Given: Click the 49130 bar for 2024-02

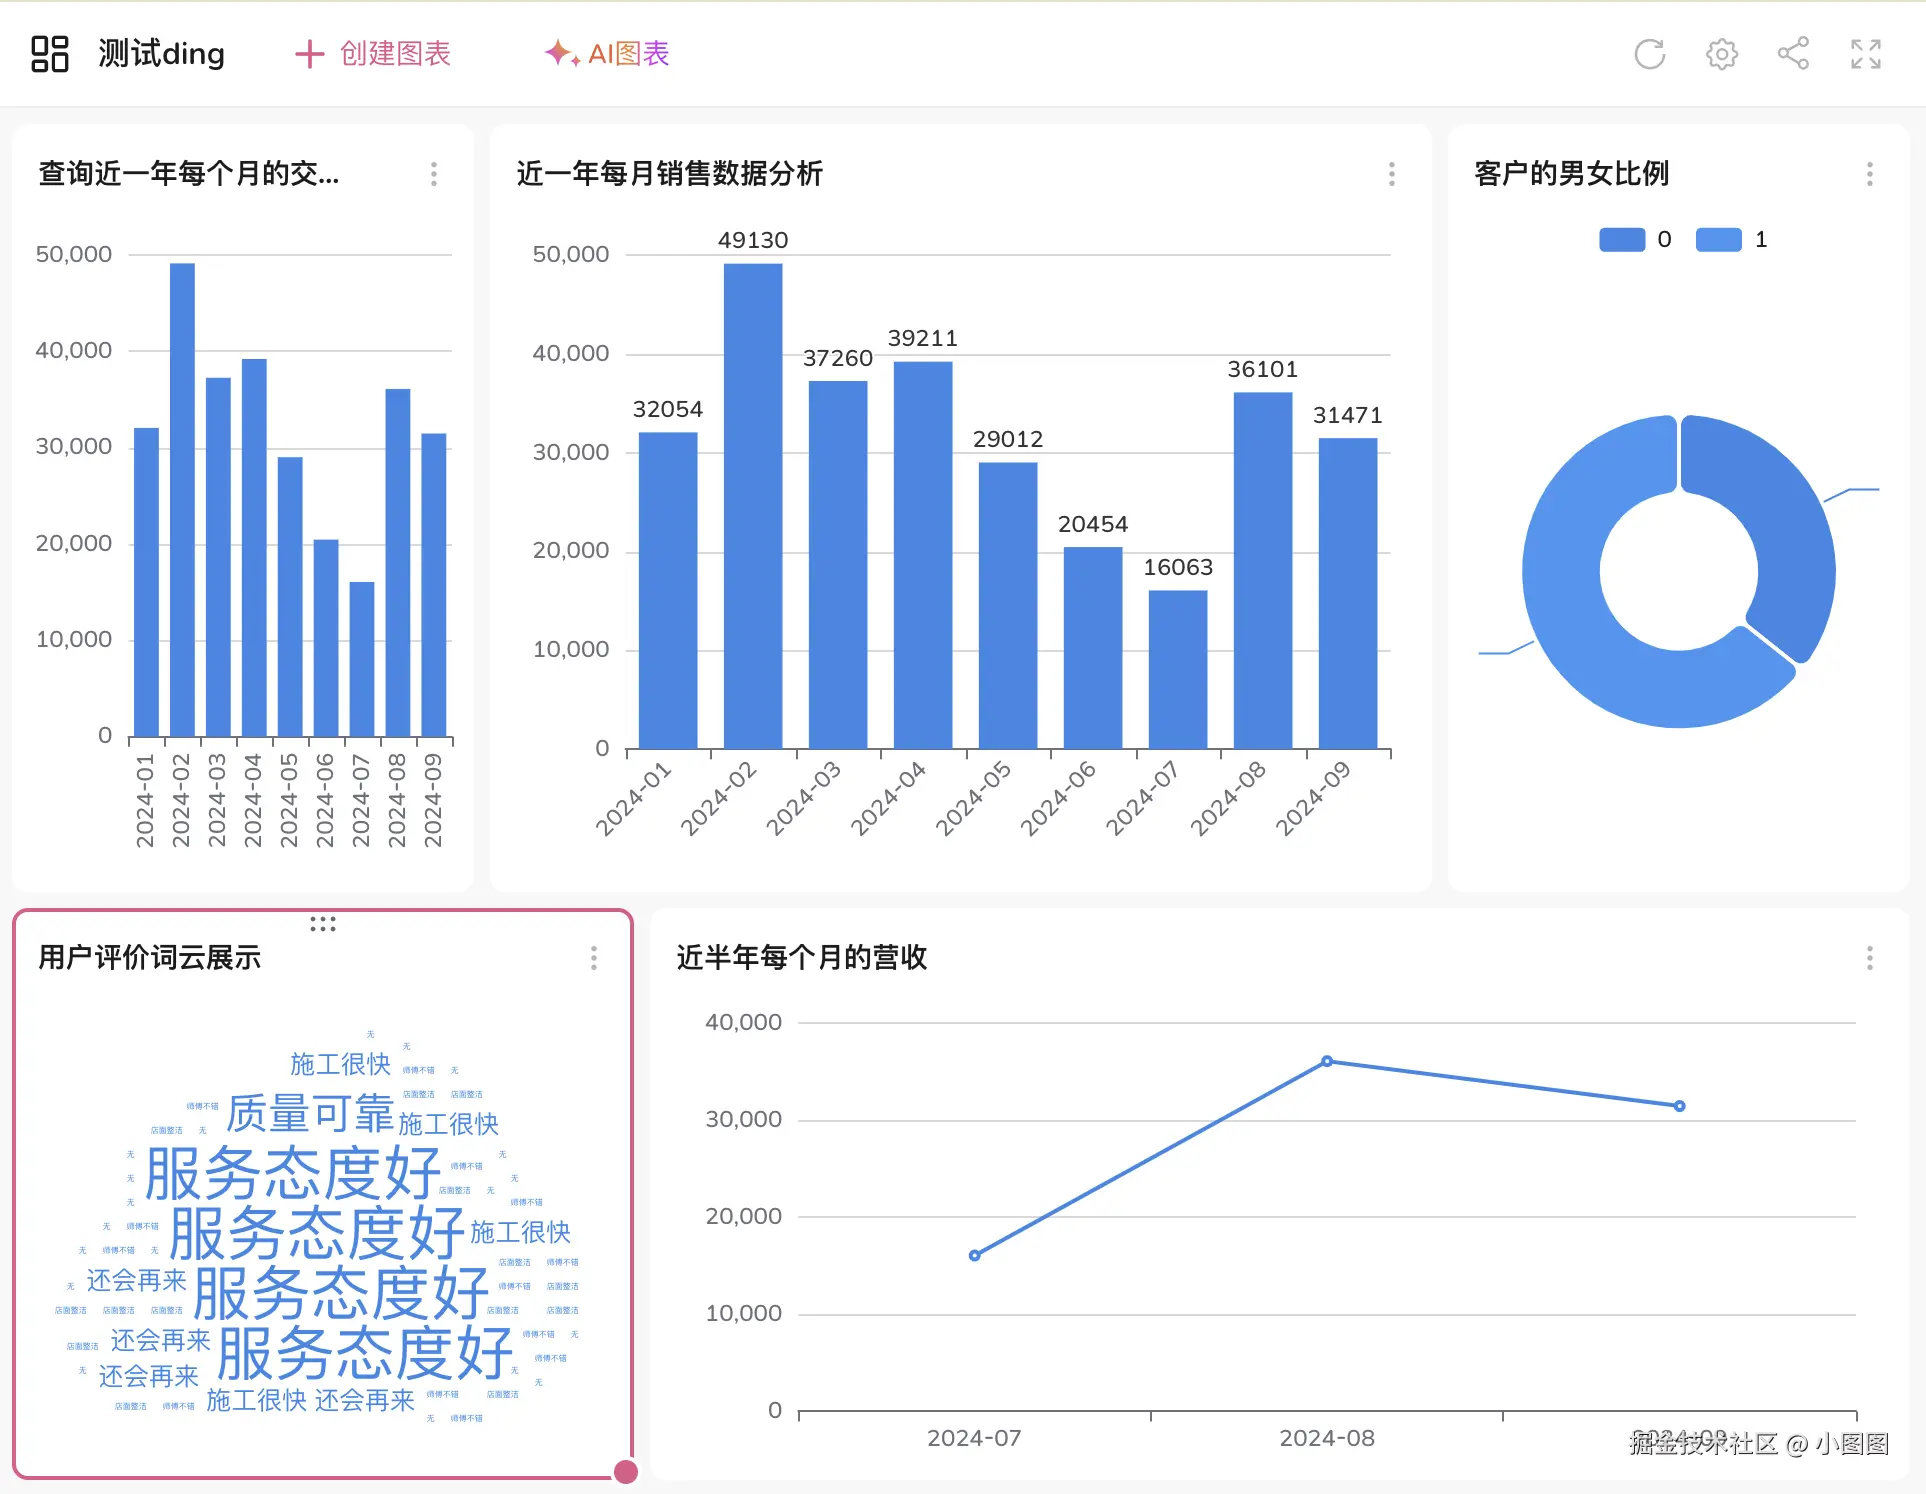Looking at the screenshot, I should coord(752,505).
